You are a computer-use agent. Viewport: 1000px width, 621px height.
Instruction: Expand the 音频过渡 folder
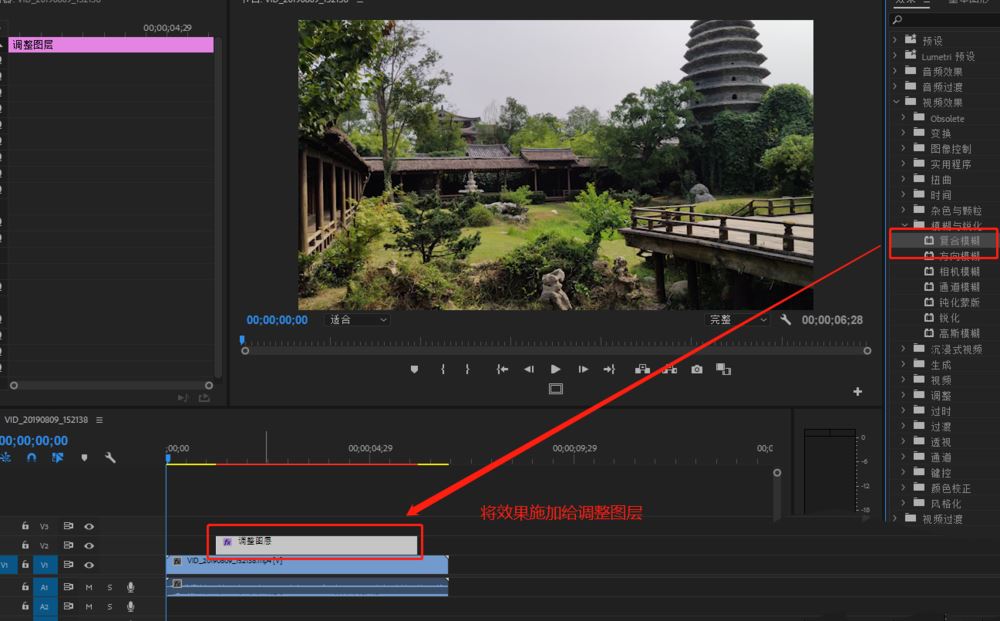point(895,87)
